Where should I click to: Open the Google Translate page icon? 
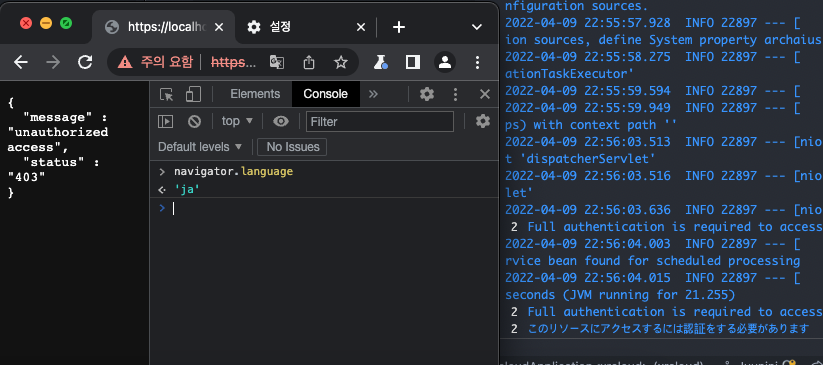point(277,62)
